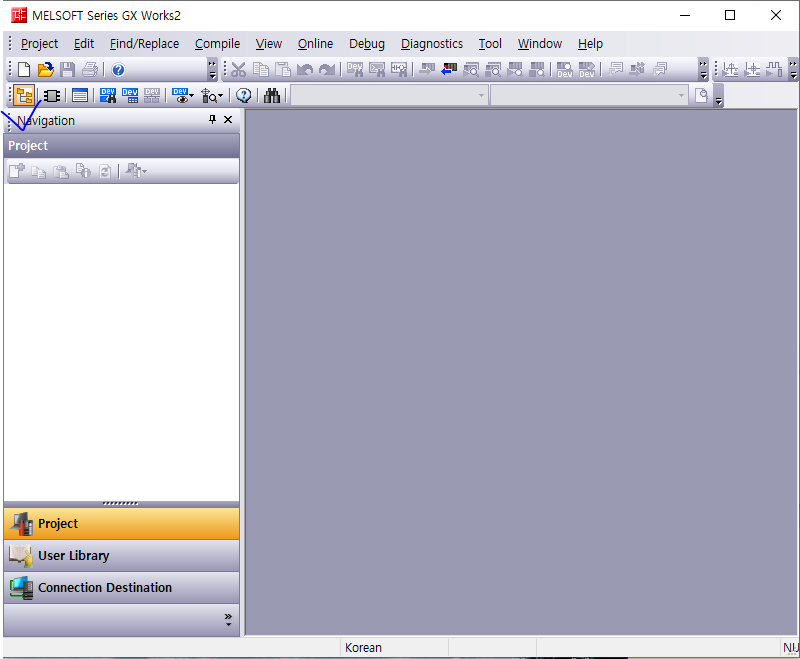Open the Tool menu

tap(490, 44)
